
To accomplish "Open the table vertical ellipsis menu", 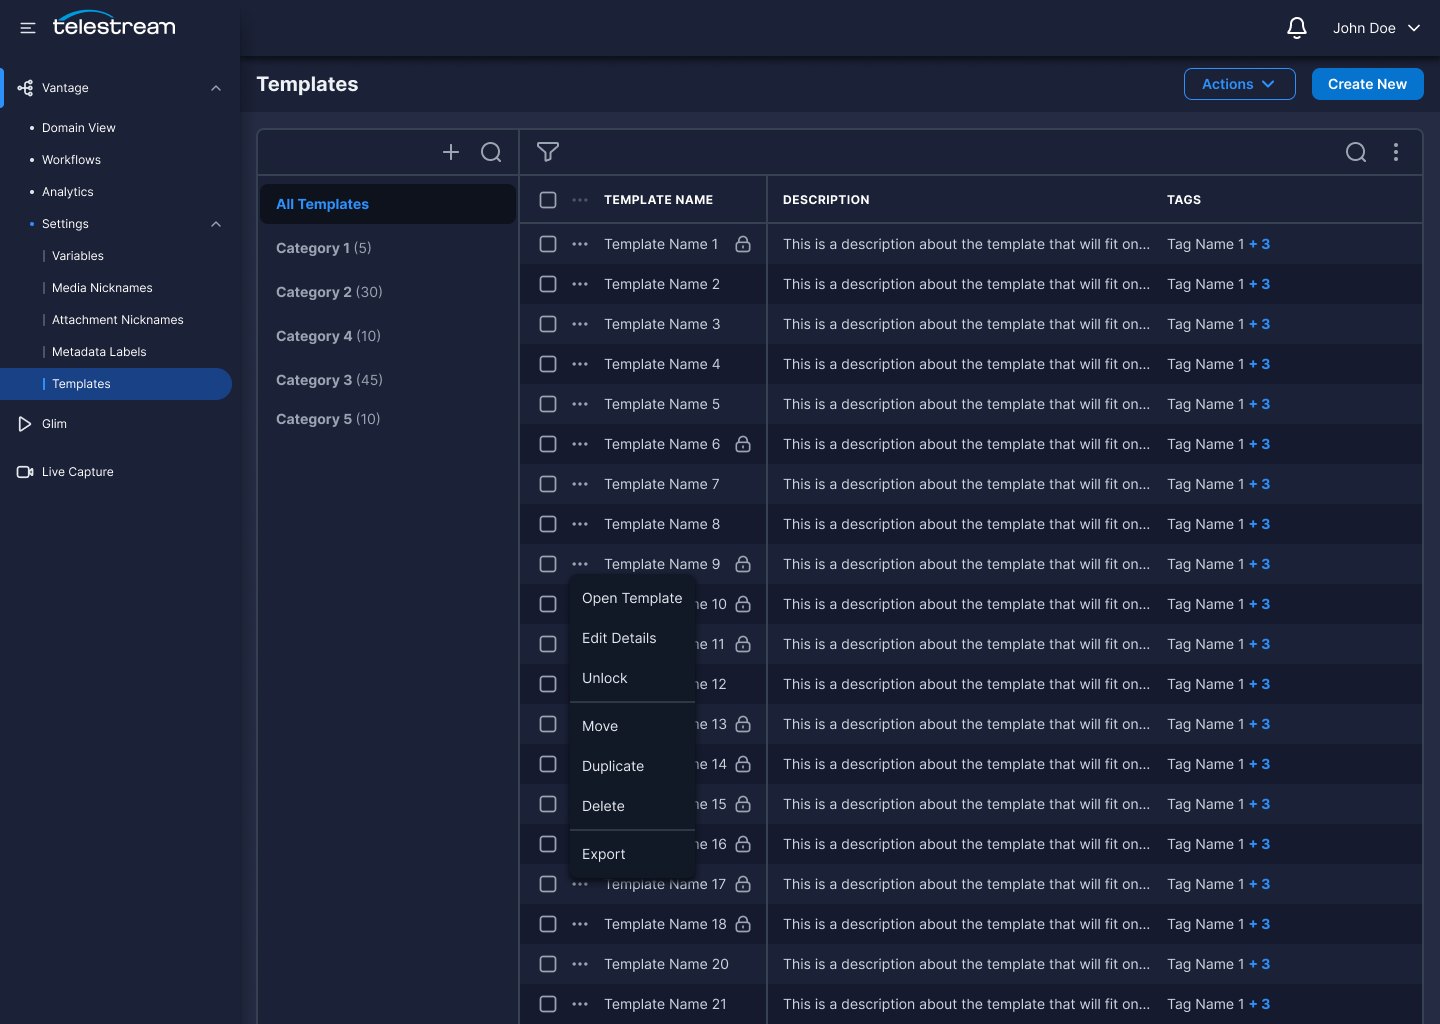I will coord(1396,152).
